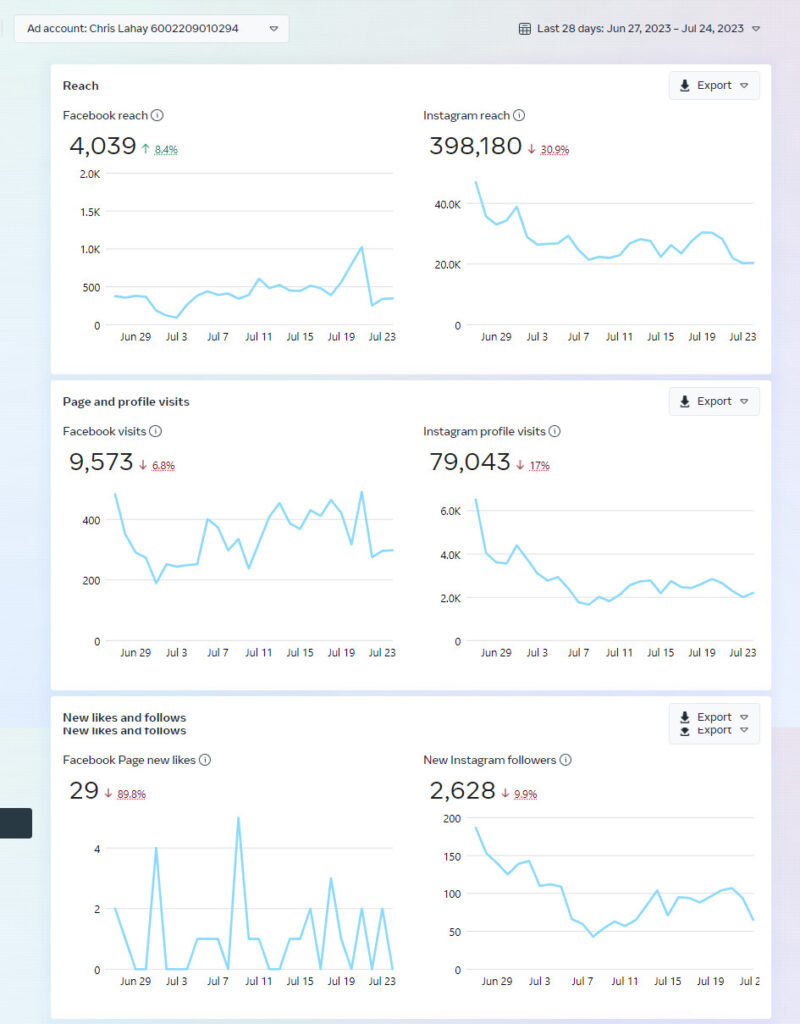Click the Instagram profile visits 17% change value
This screenshot has height=1024, width=800.
coord(539,466)
